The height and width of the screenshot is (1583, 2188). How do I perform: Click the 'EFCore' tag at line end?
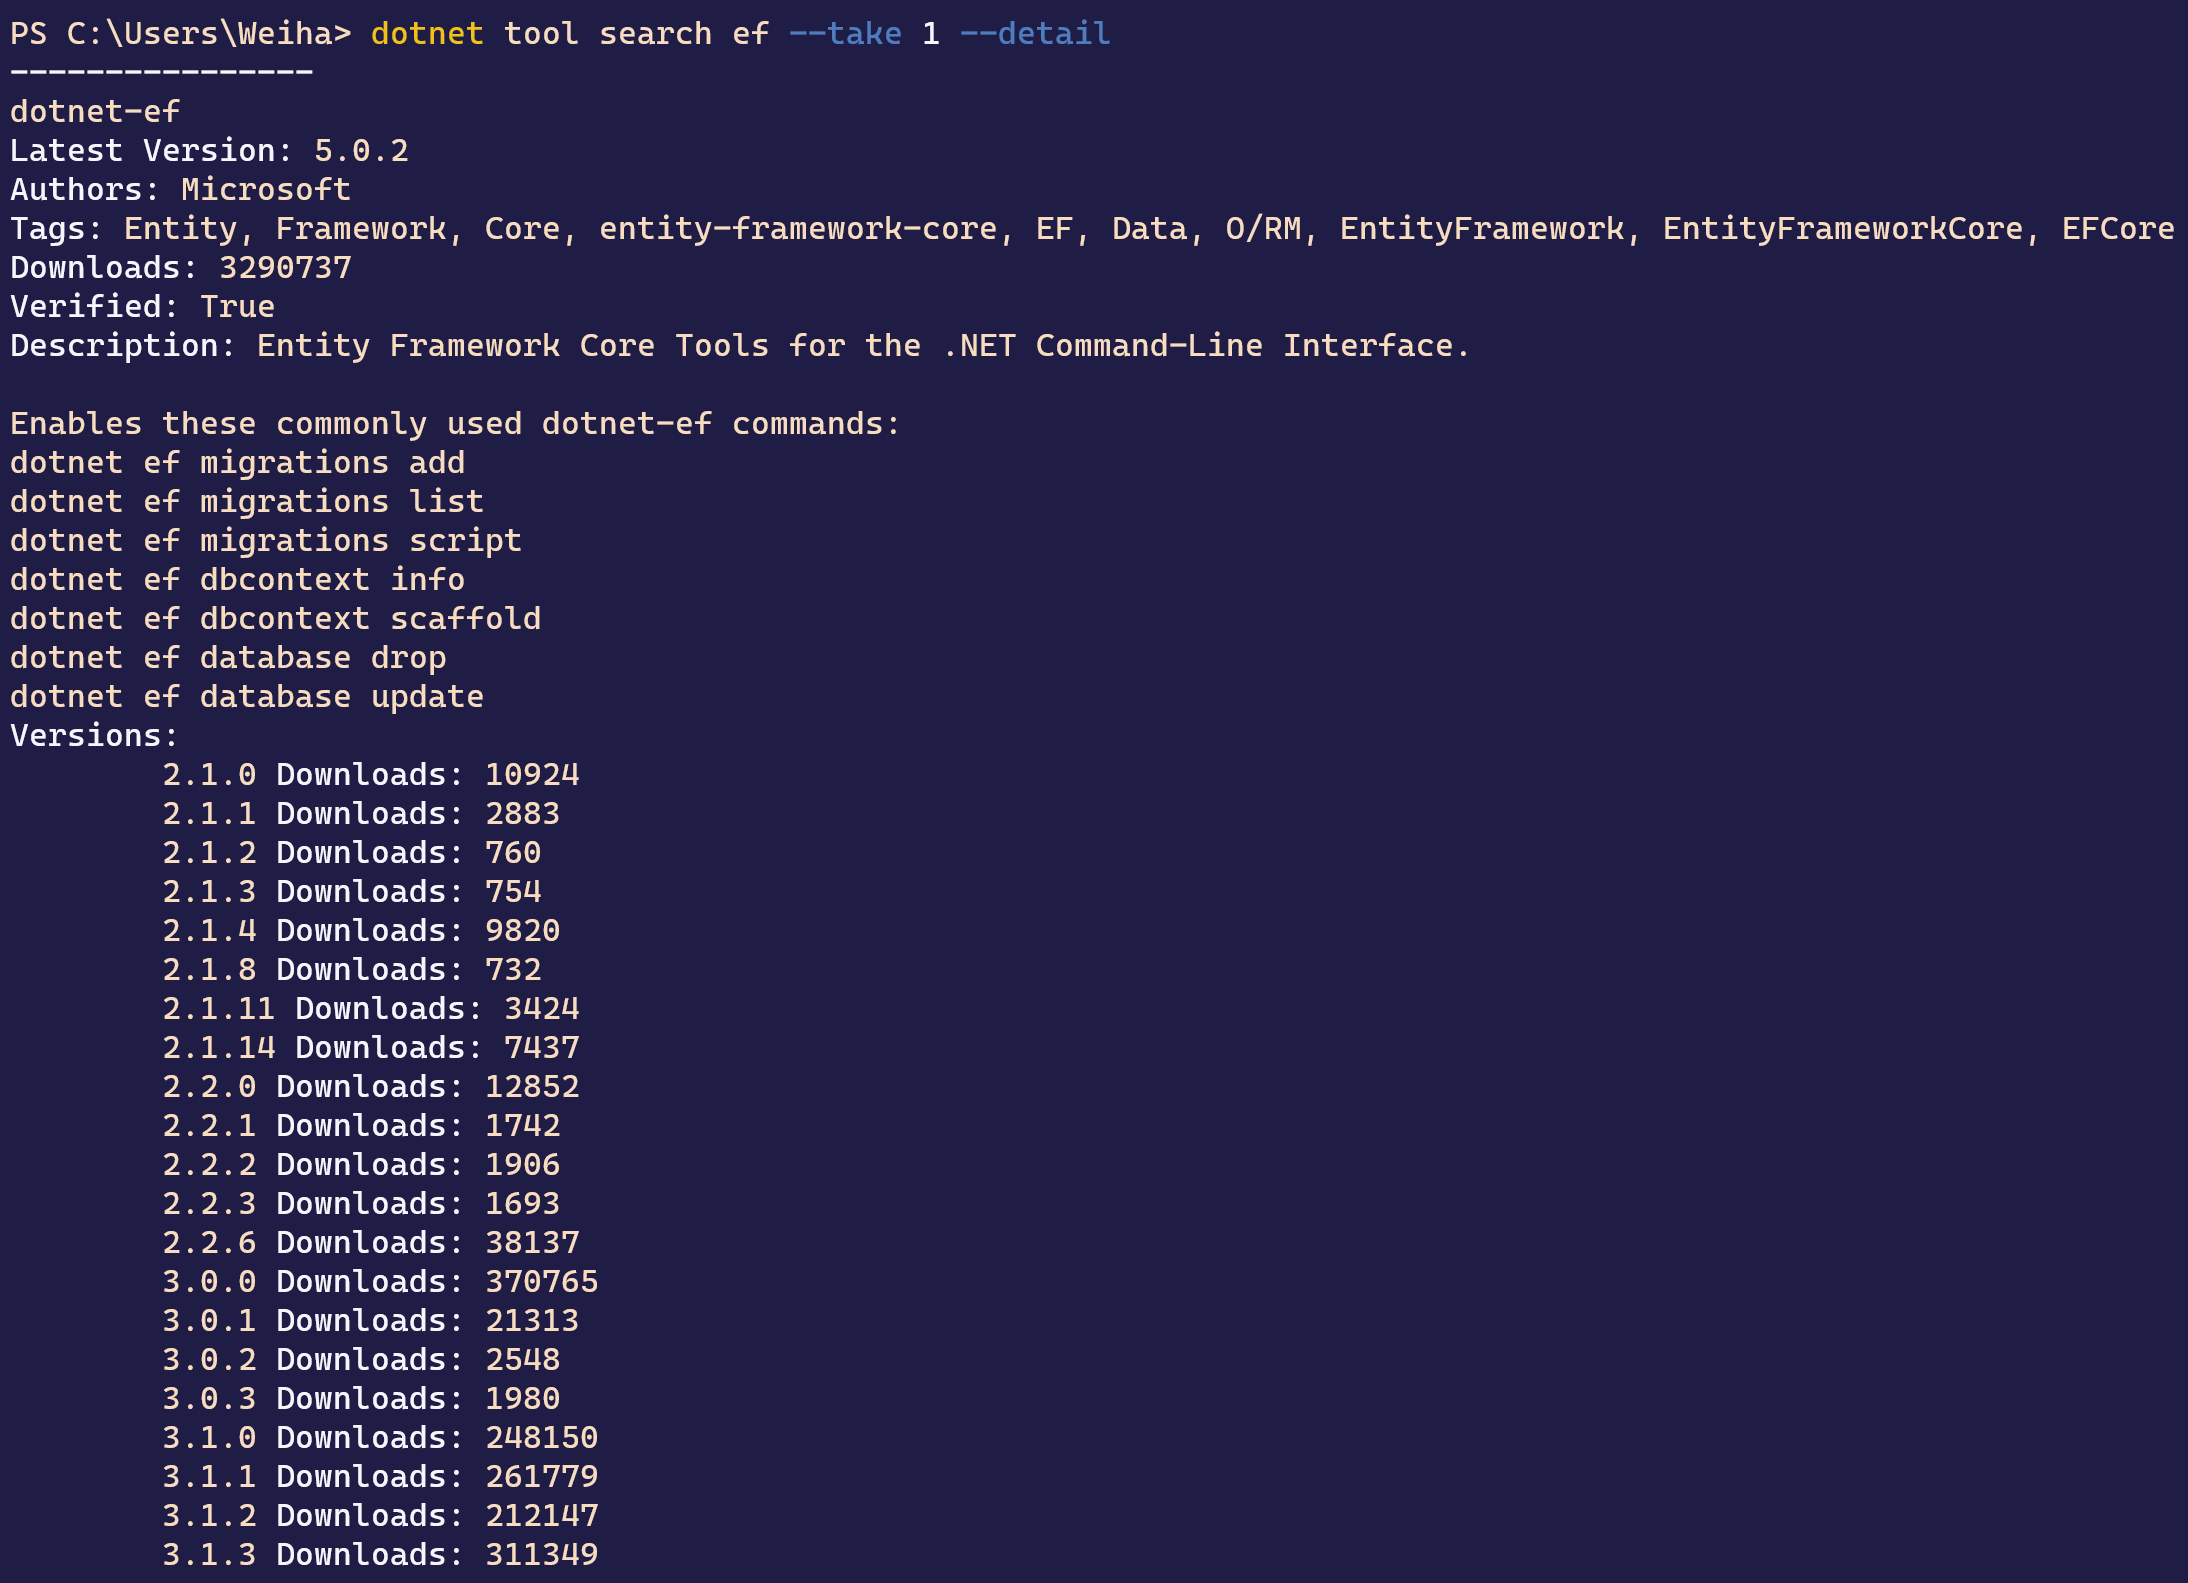pos(2118,228)
